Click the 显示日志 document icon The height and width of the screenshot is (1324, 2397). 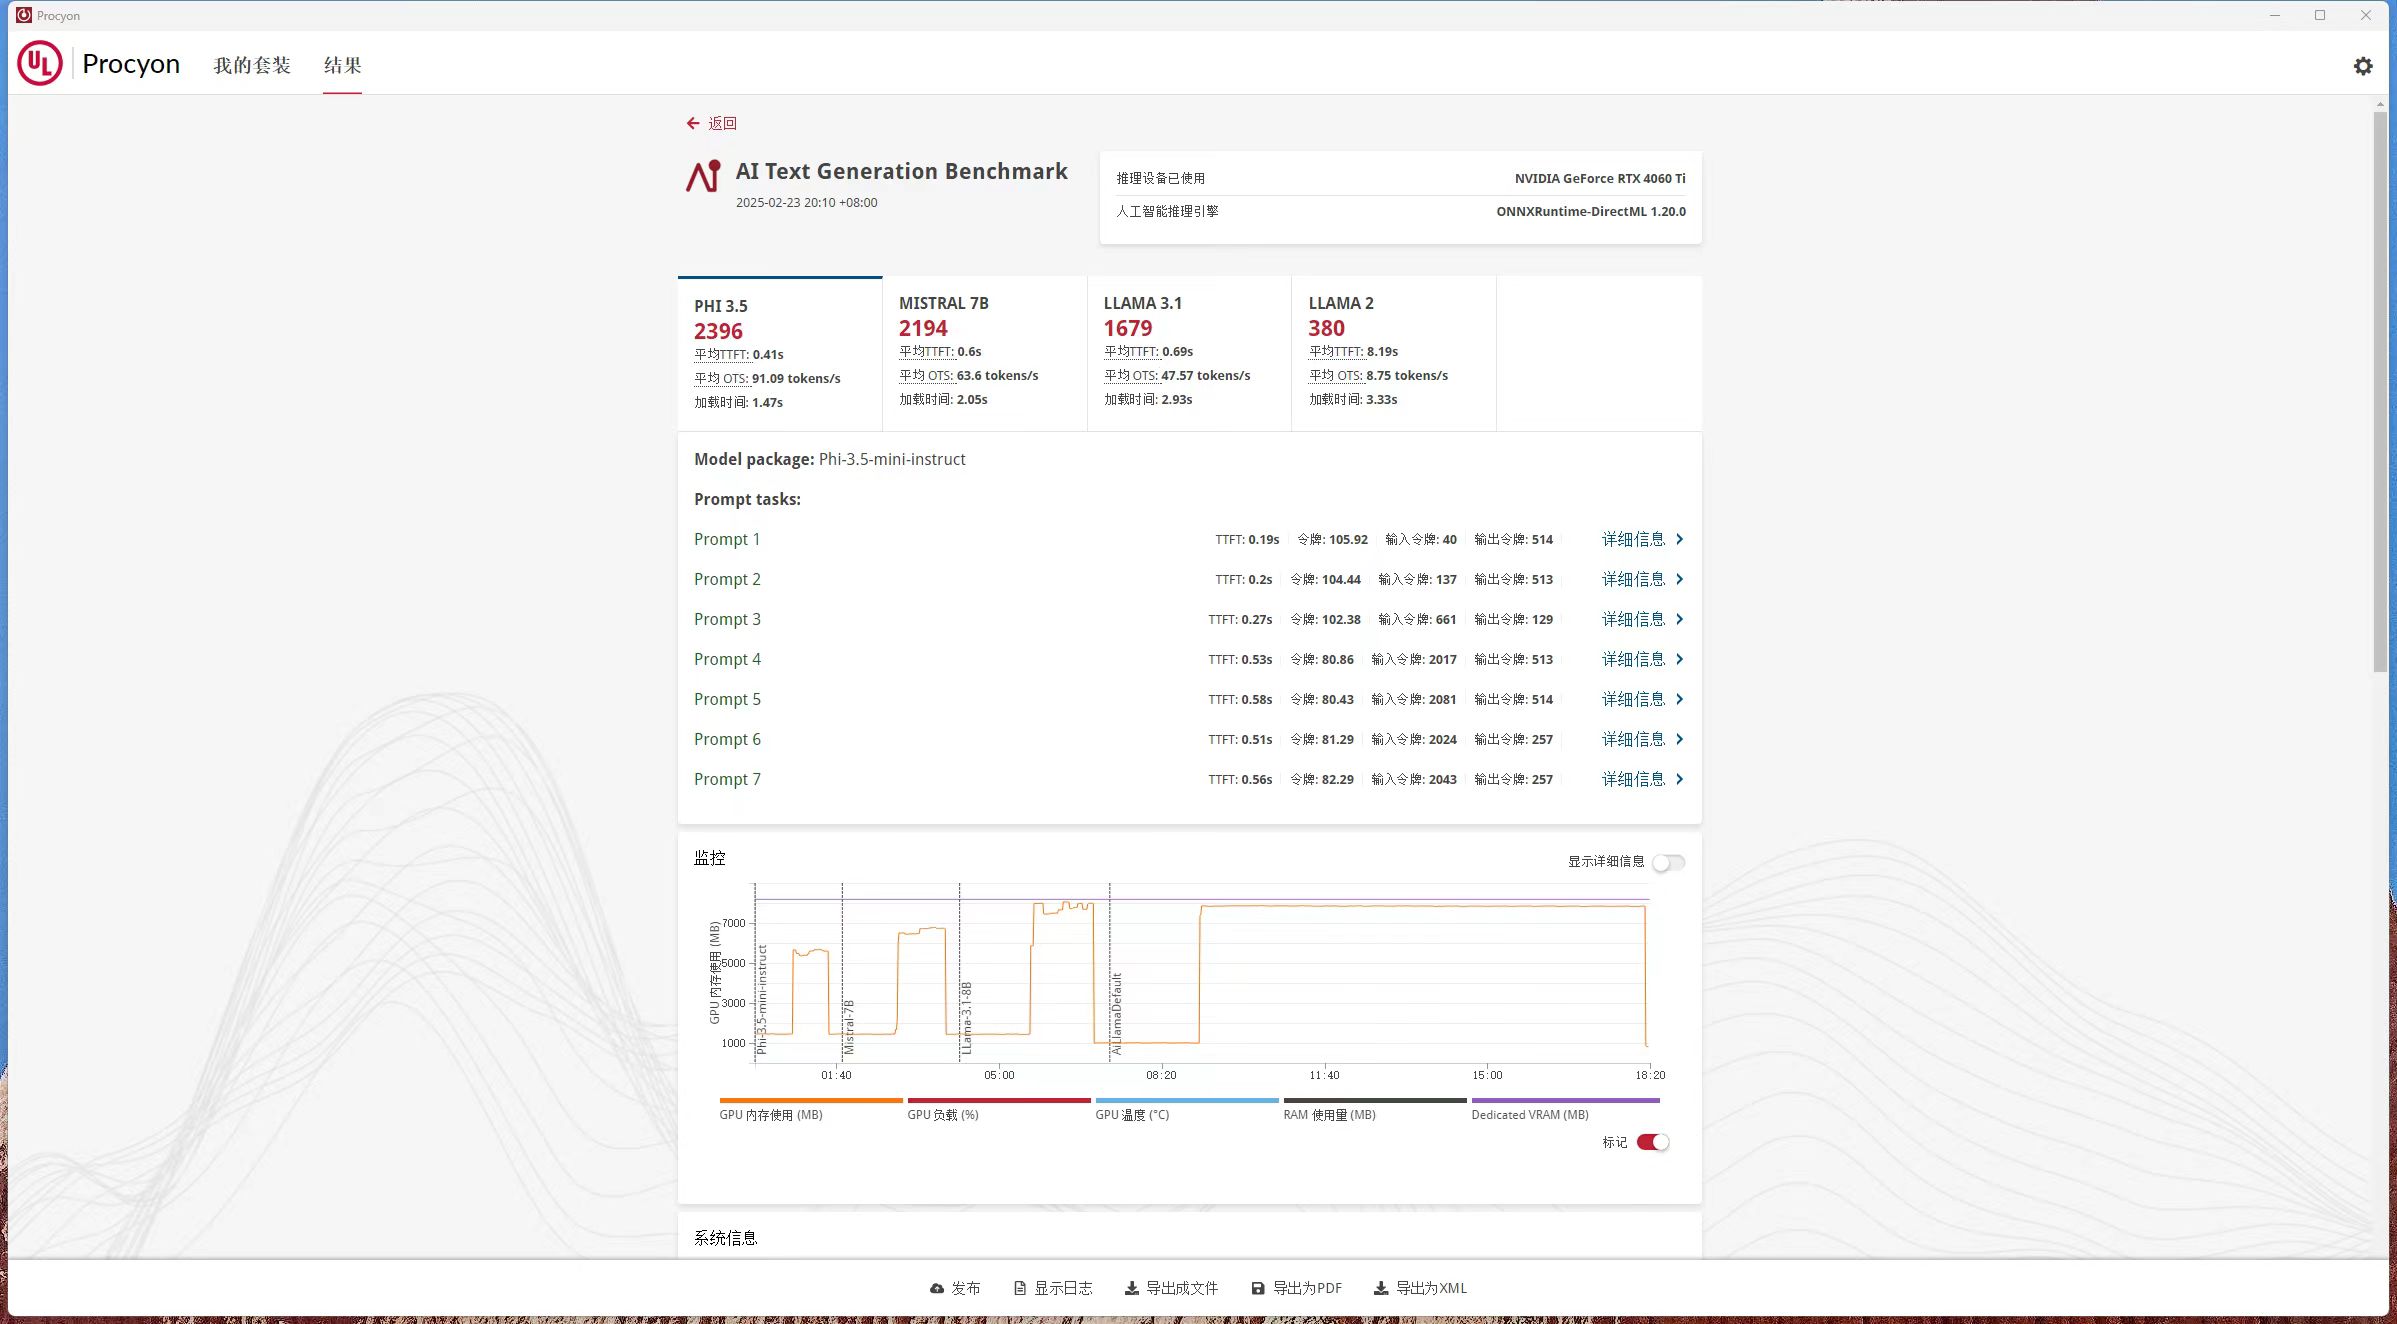click(1020, 1288)
